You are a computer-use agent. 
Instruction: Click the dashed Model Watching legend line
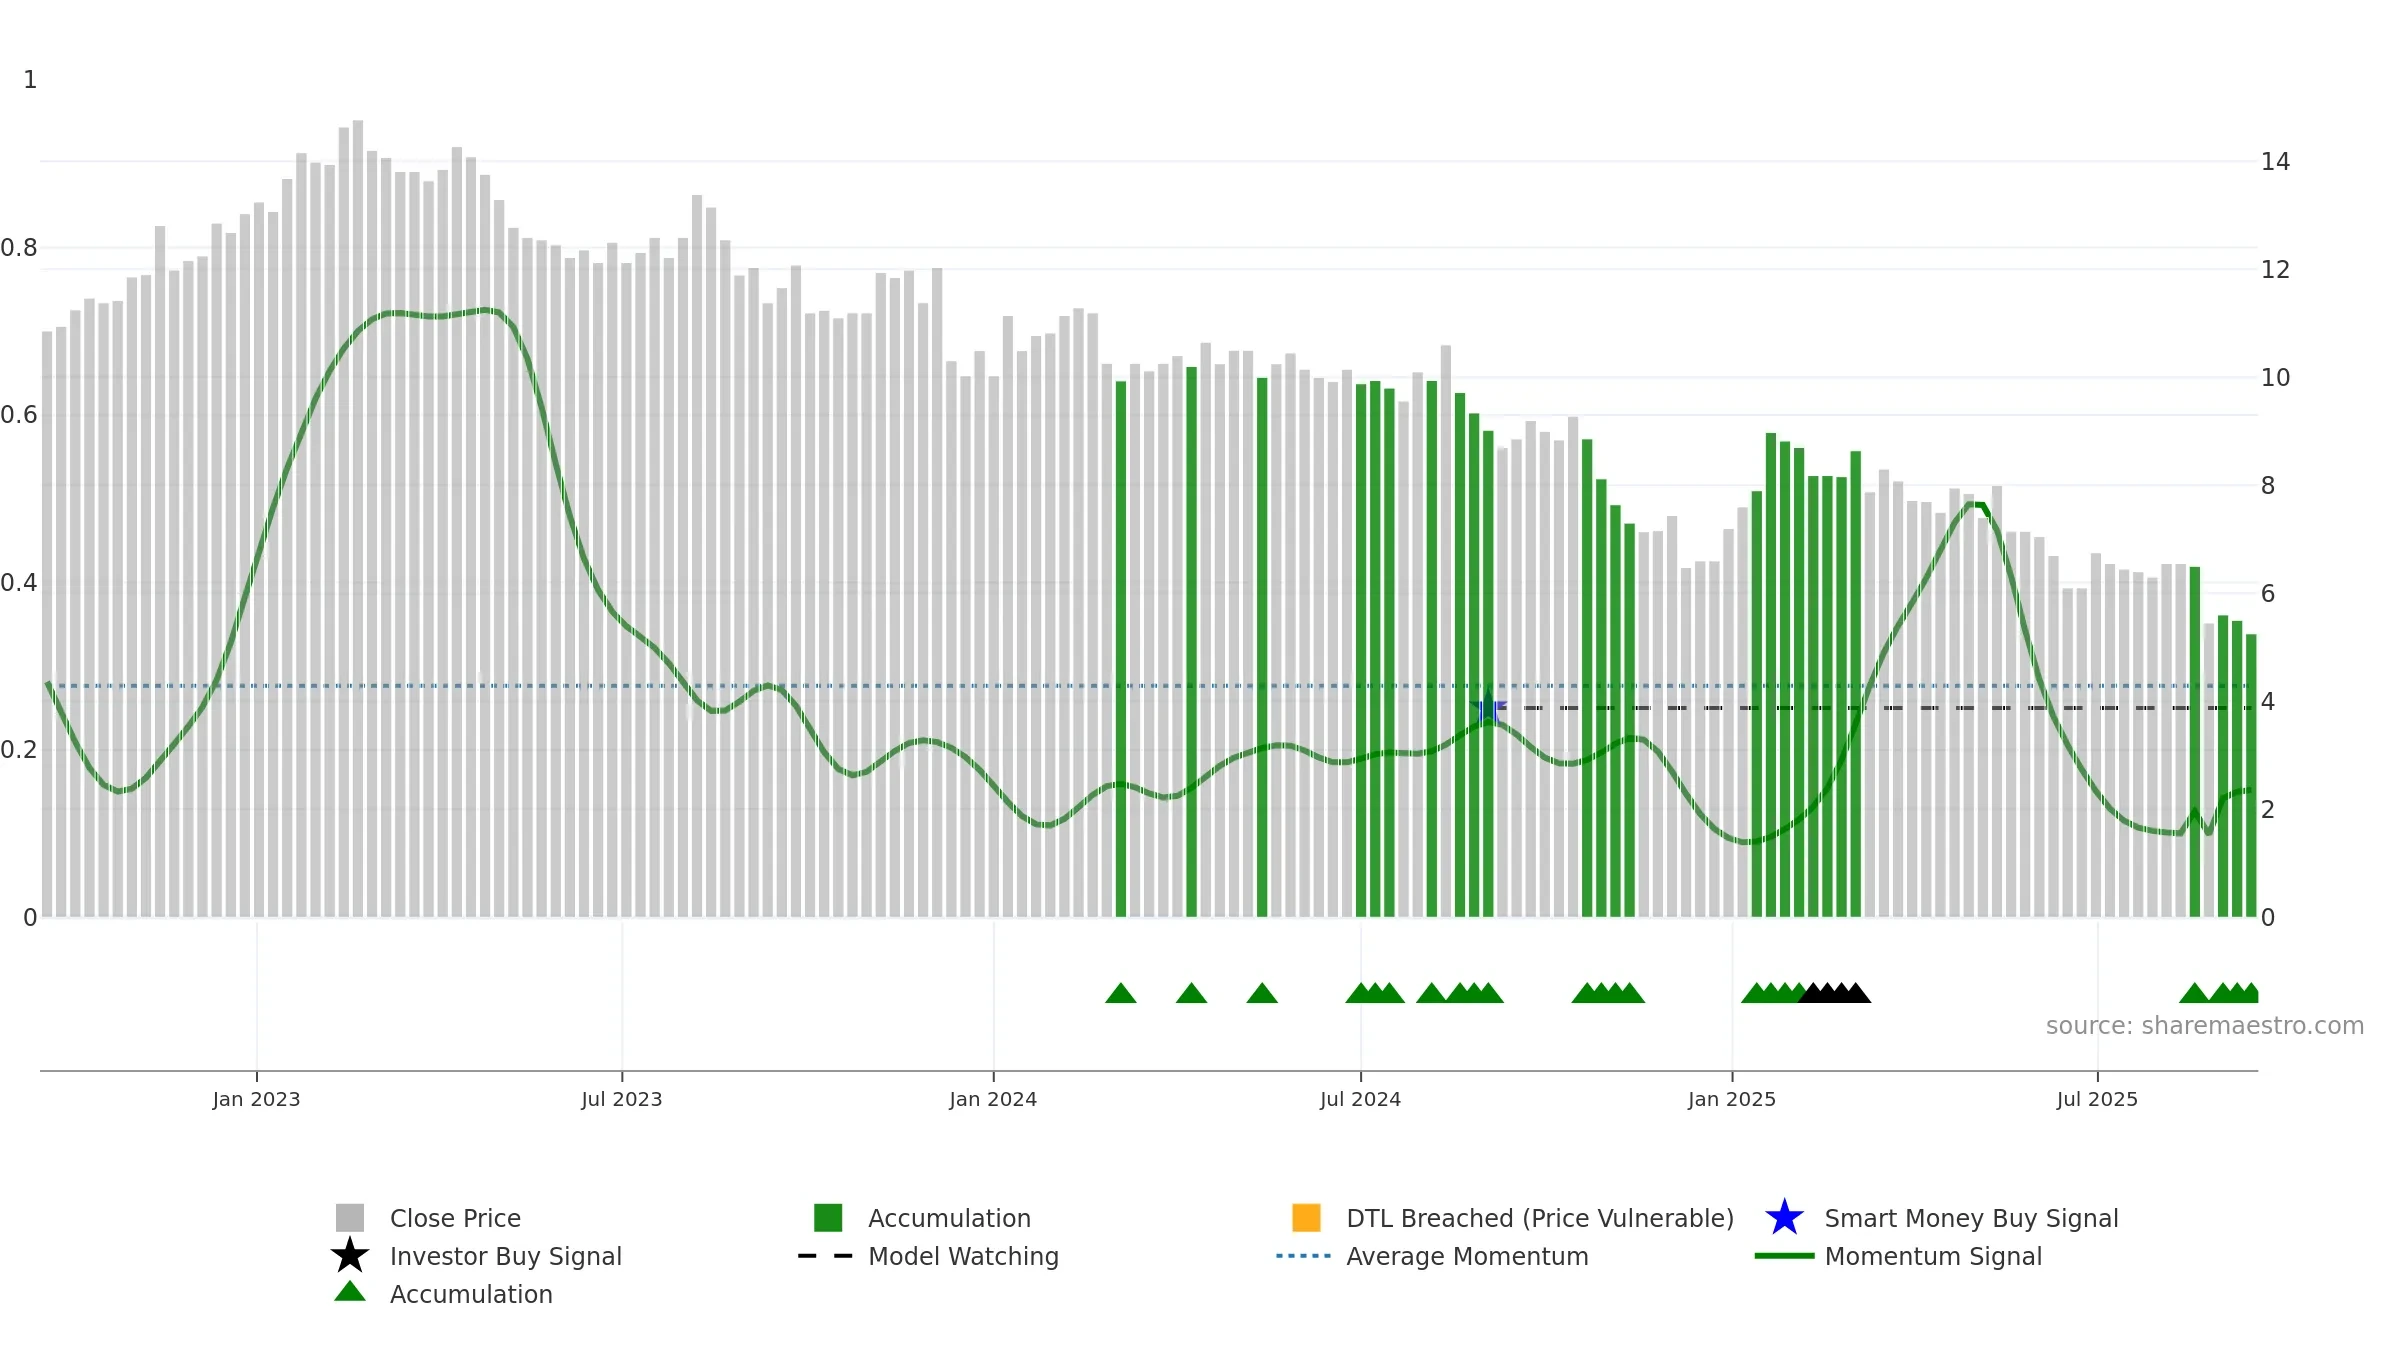pos(826,1256)
